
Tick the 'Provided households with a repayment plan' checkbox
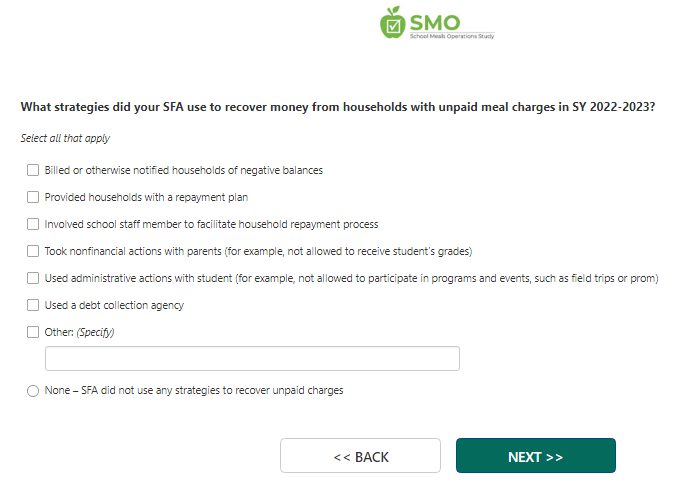coord(33,197)
